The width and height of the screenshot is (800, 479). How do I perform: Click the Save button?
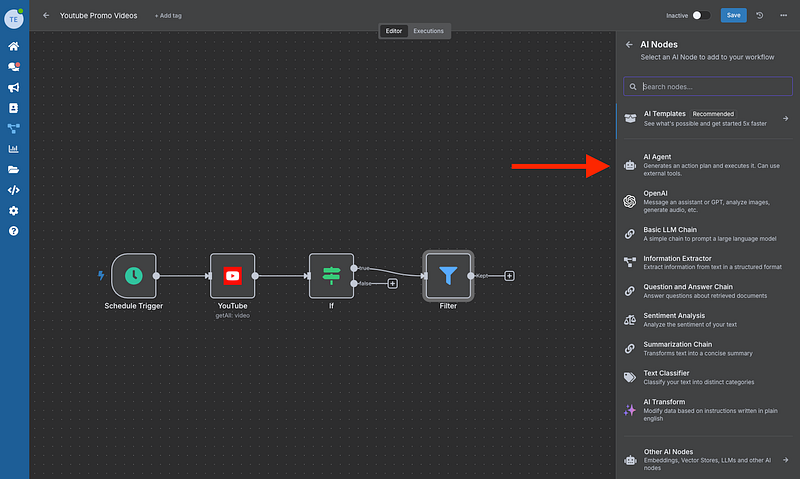coord(733,16)
